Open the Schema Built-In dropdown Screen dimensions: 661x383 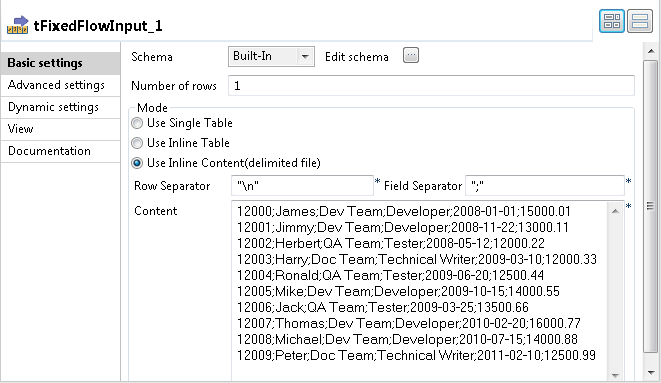(x=271, y=56)
